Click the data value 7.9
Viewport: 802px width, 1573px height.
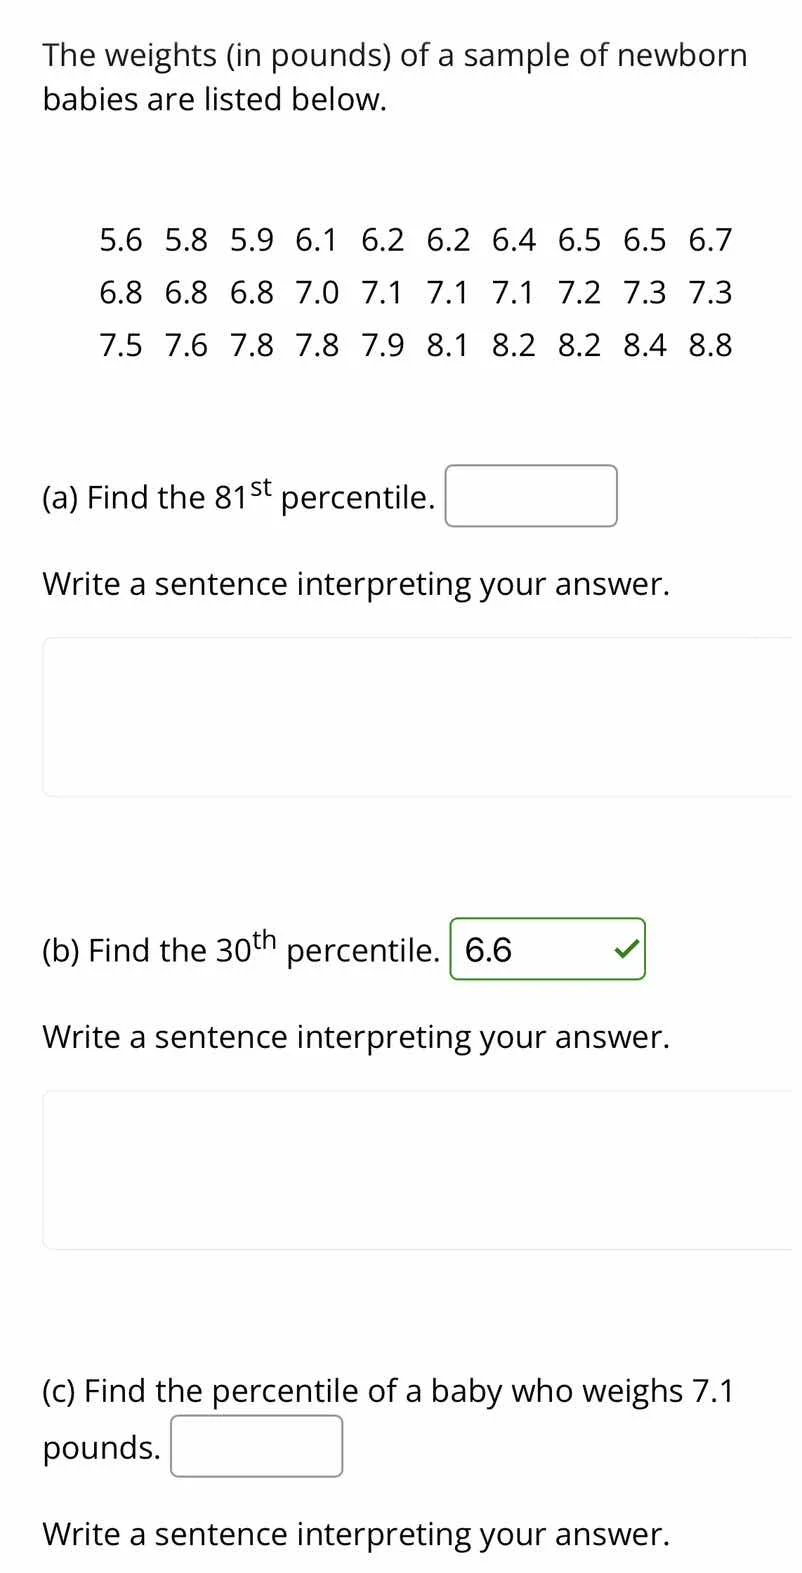(x=383, y=345)
